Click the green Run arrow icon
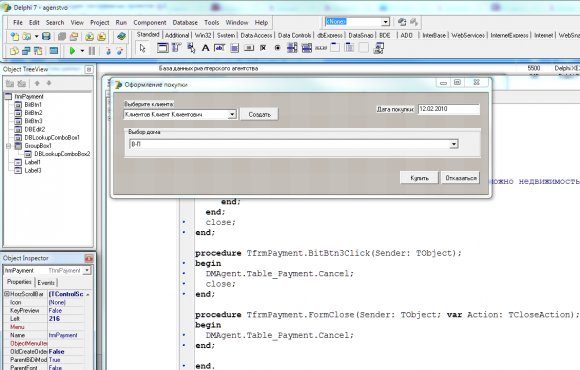The image size is (580, 370). point(72,51)
